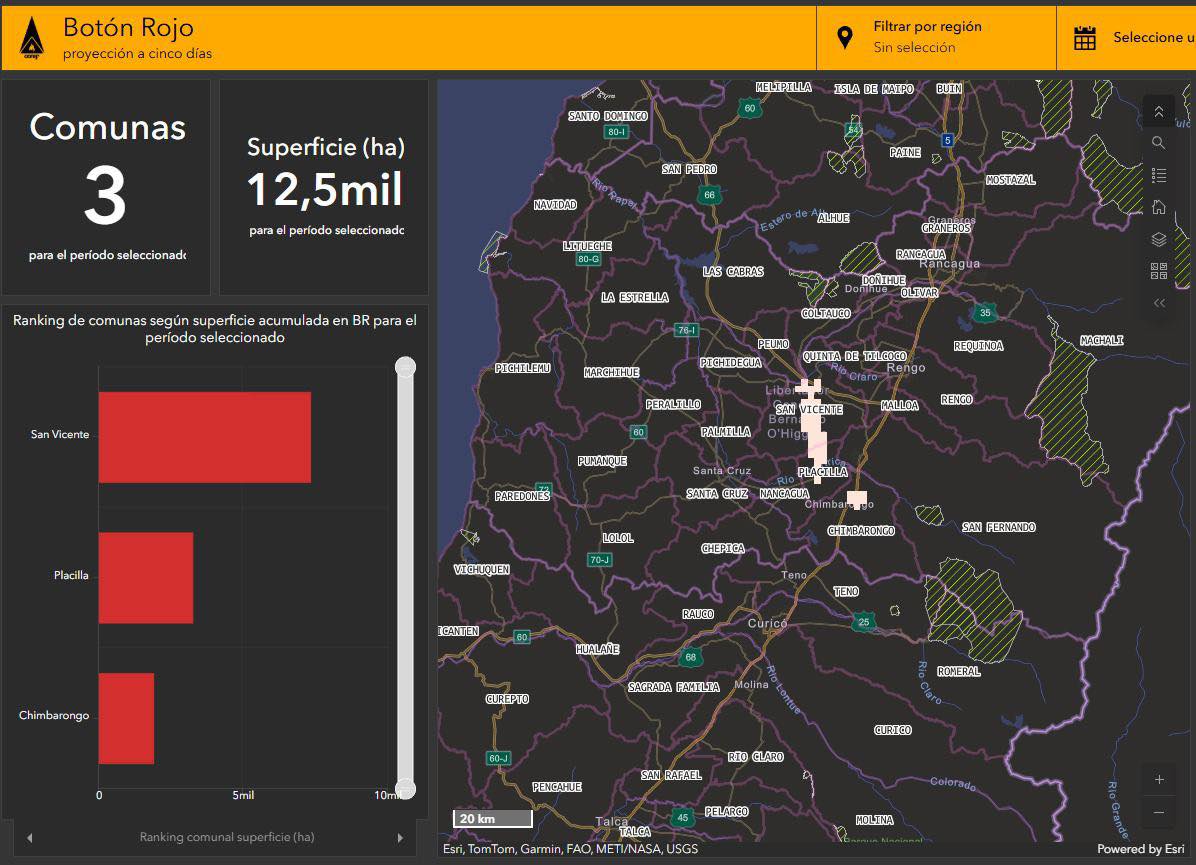Reset map to home extent

1159,207
